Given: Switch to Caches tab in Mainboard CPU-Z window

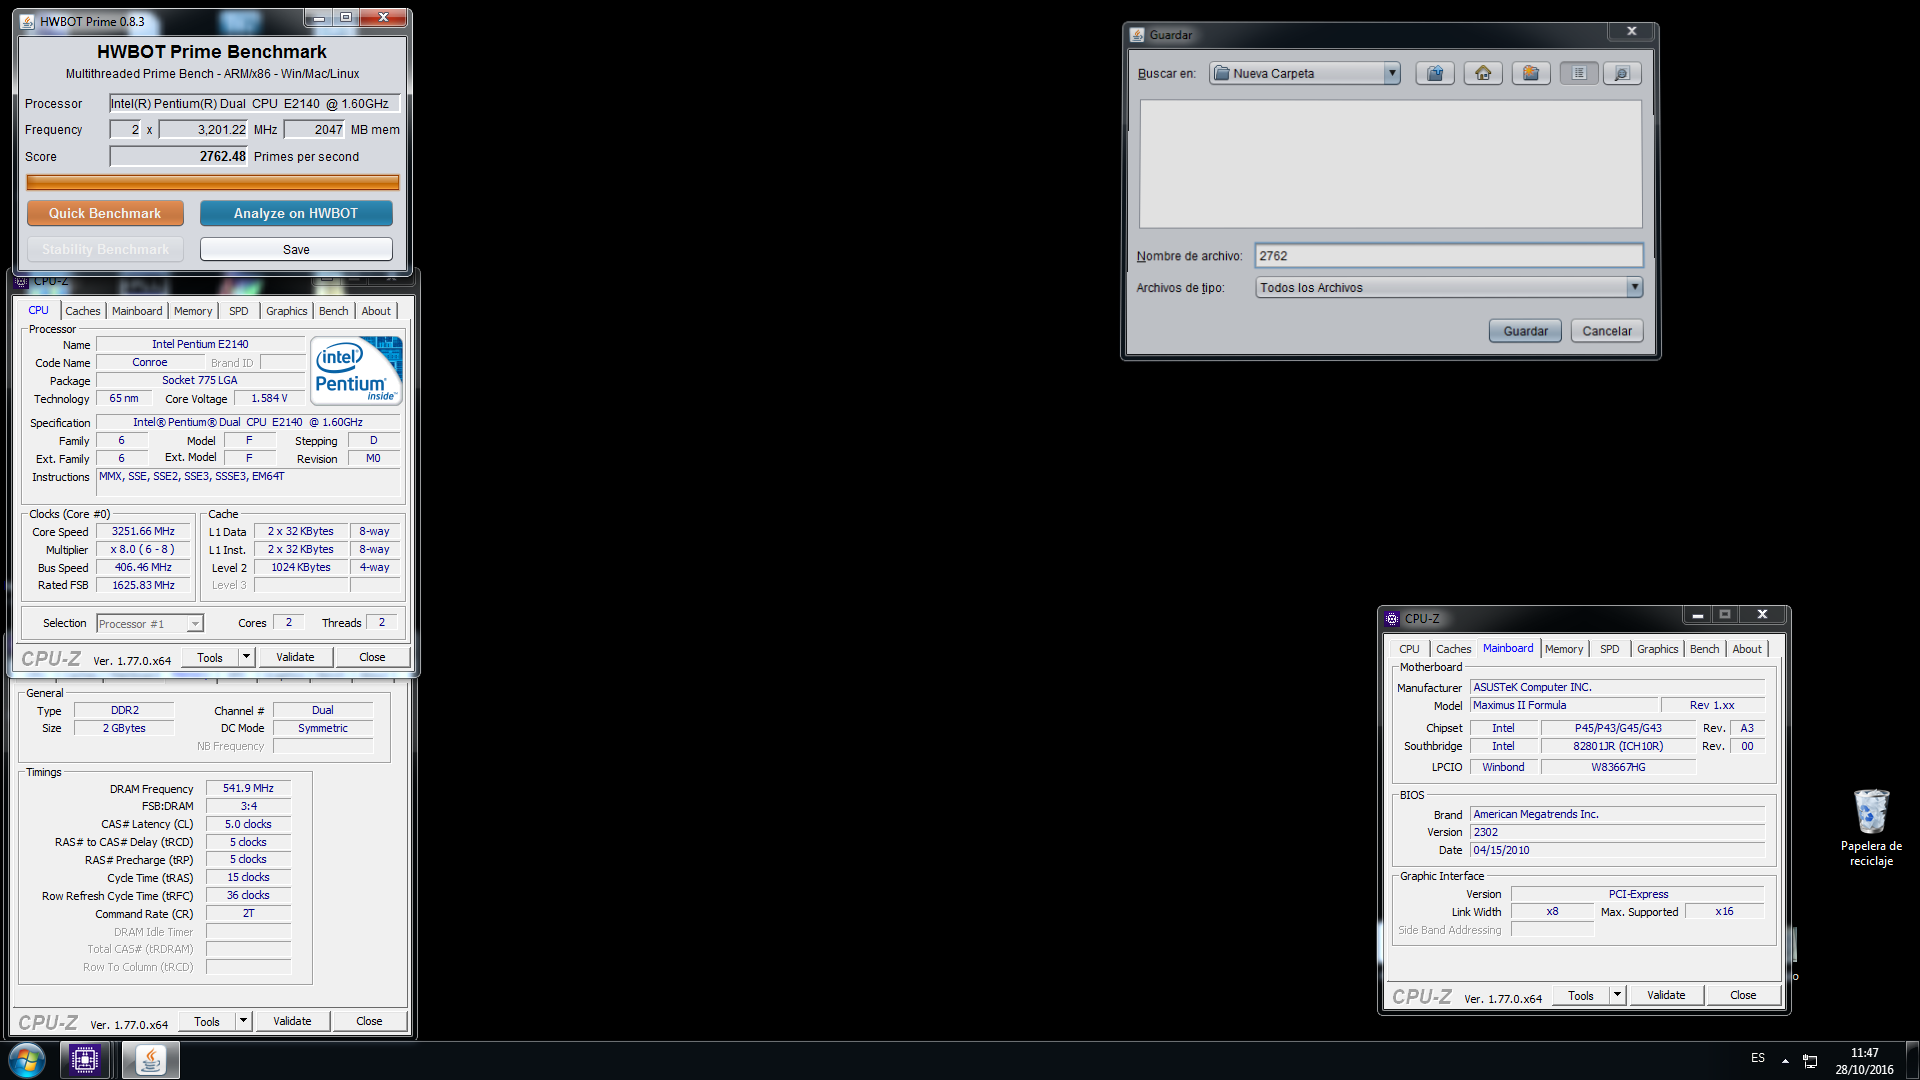Looking at the screenshot, I should point(1454,649).
